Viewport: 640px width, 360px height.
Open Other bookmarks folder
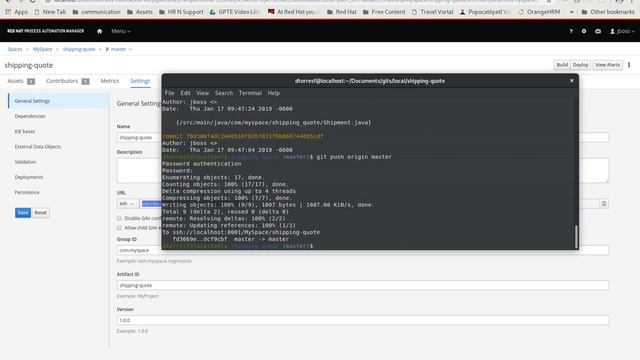pyautogui.click(x=608, y=12)
